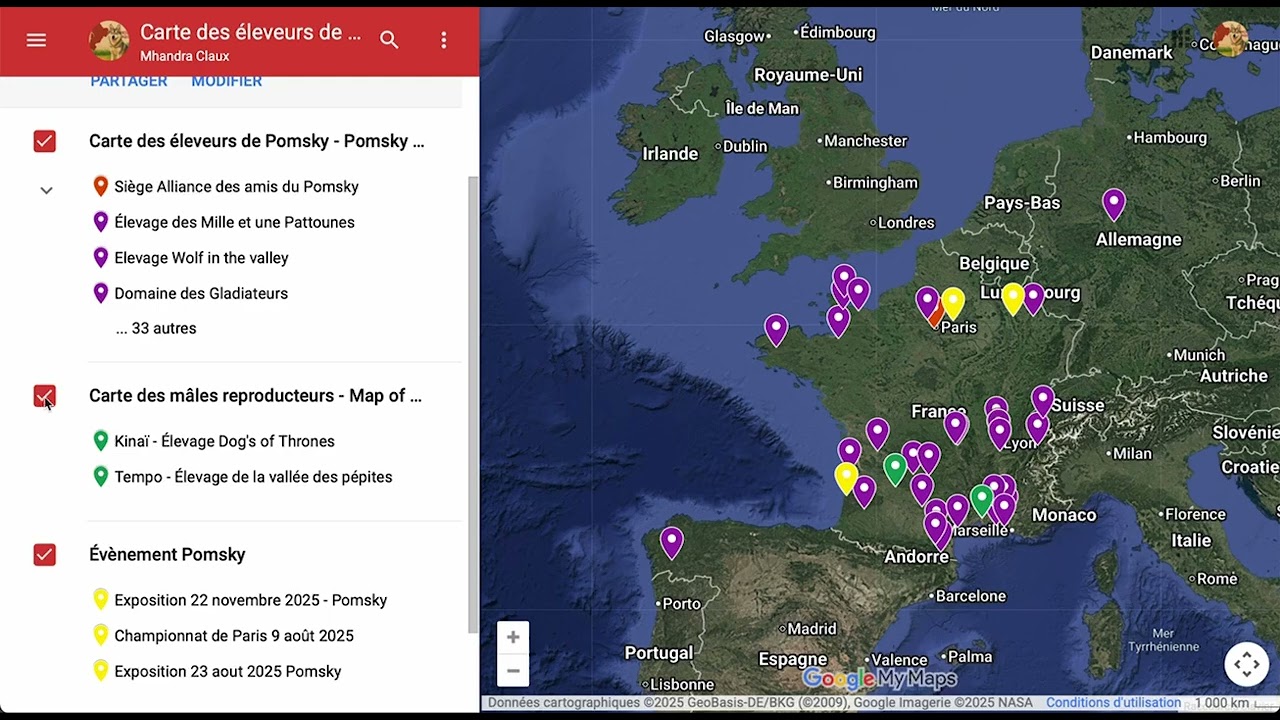Click the red pin beside Siège Alliance des amis
The height and width of the screenshot is (720, 1280).
tap(100, 185)
